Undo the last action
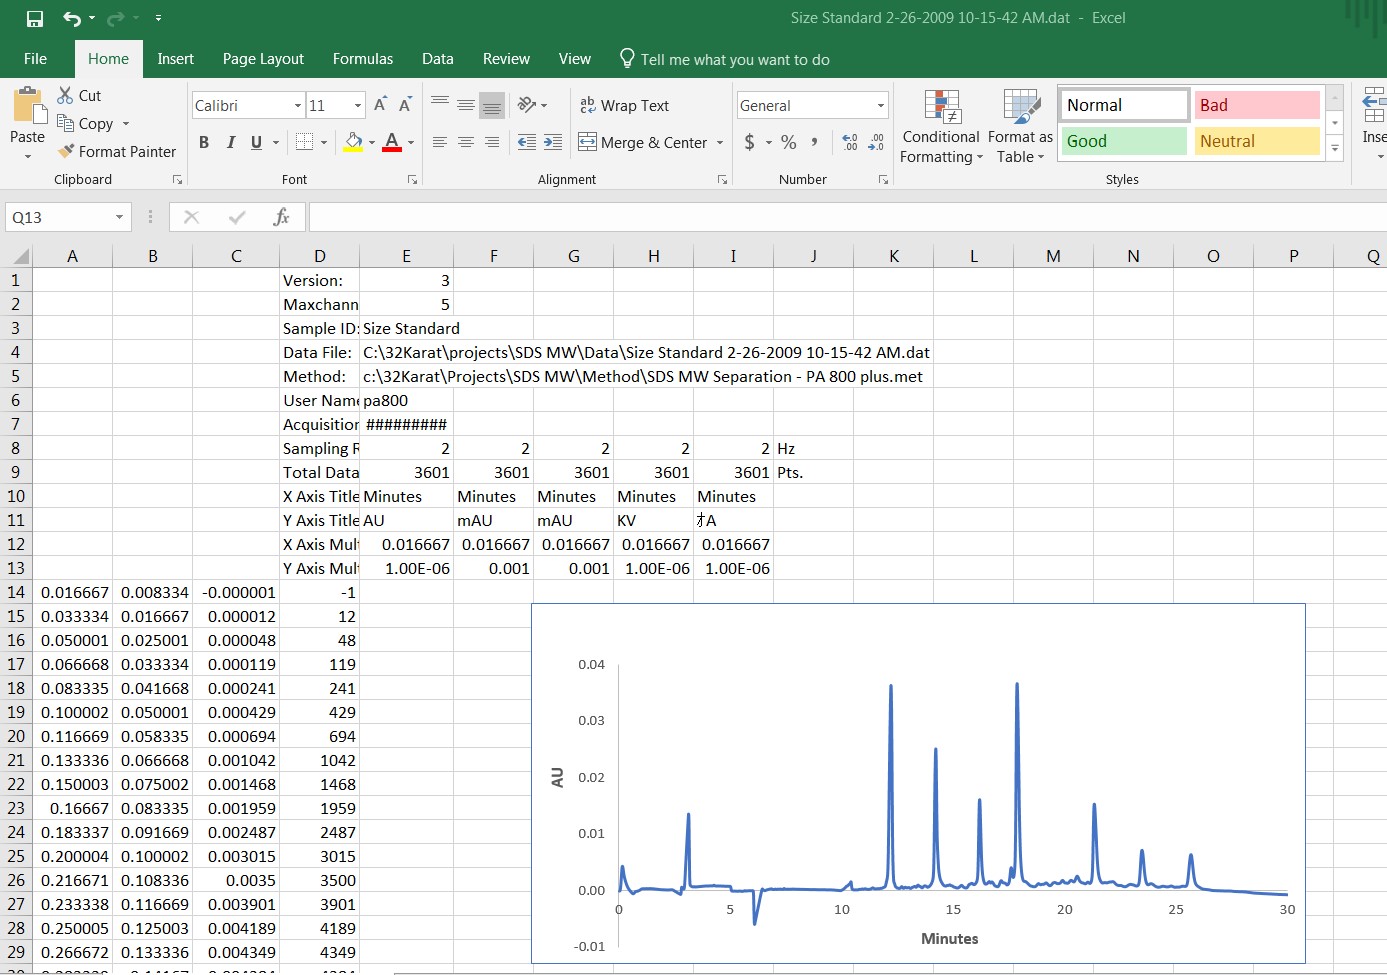This screenshot has height=975, width=1387. 72,18
